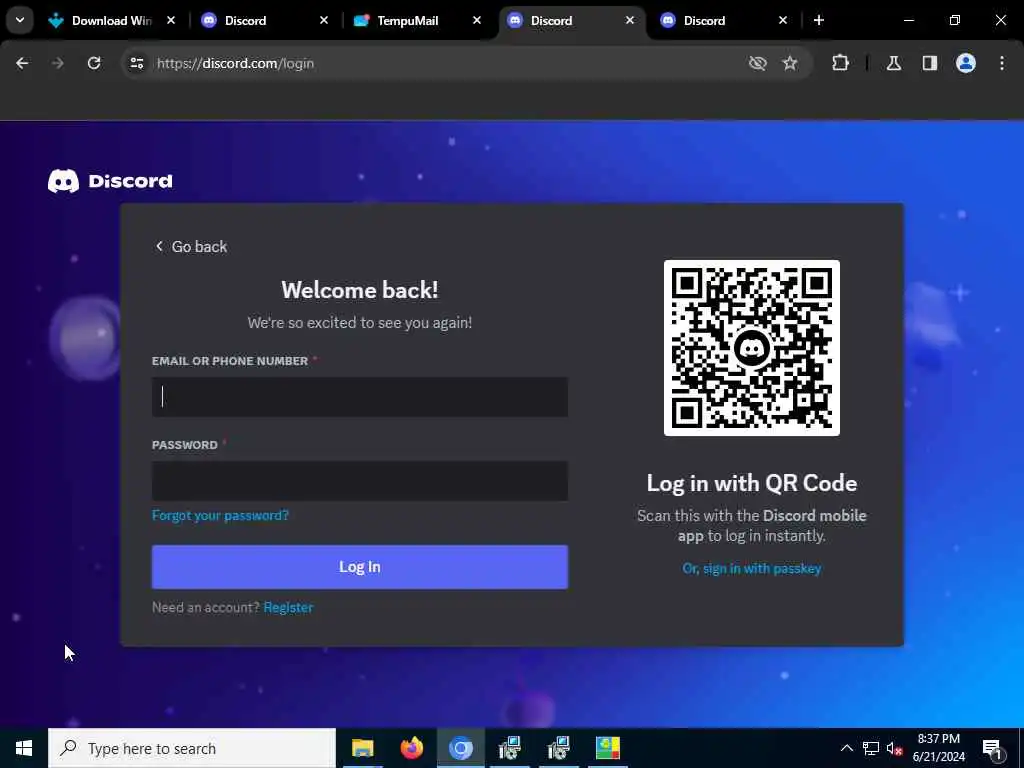Viewport: 1024px width, 768px height.
Task: Open the Chrome profile avatar
Action: [966, 63]
